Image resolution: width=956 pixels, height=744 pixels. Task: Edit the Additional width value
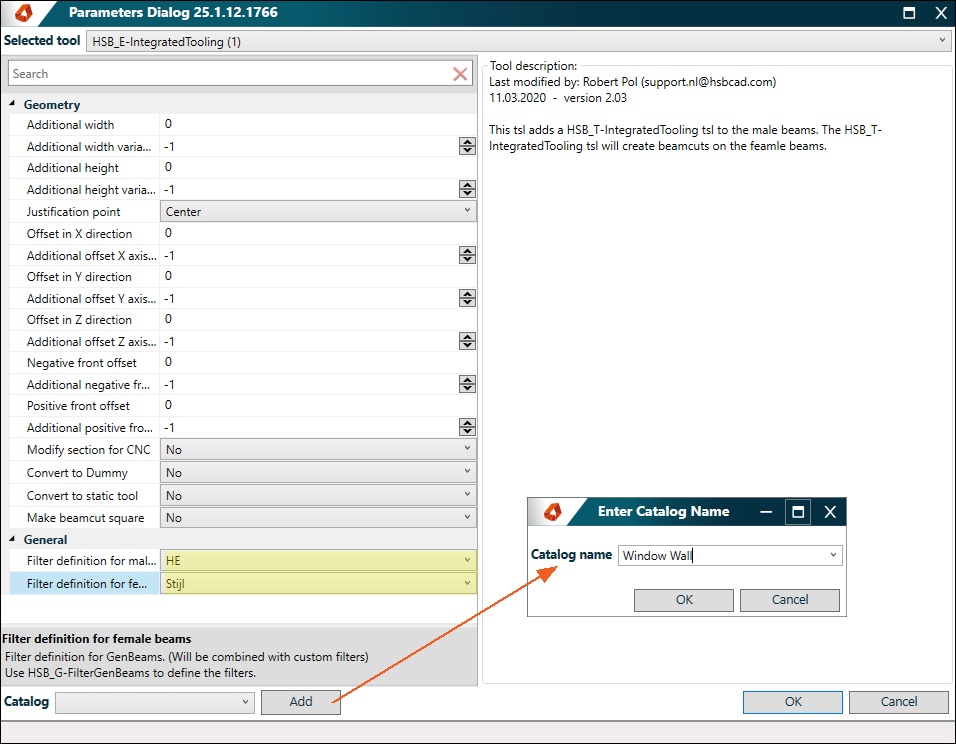pos(318,124)
